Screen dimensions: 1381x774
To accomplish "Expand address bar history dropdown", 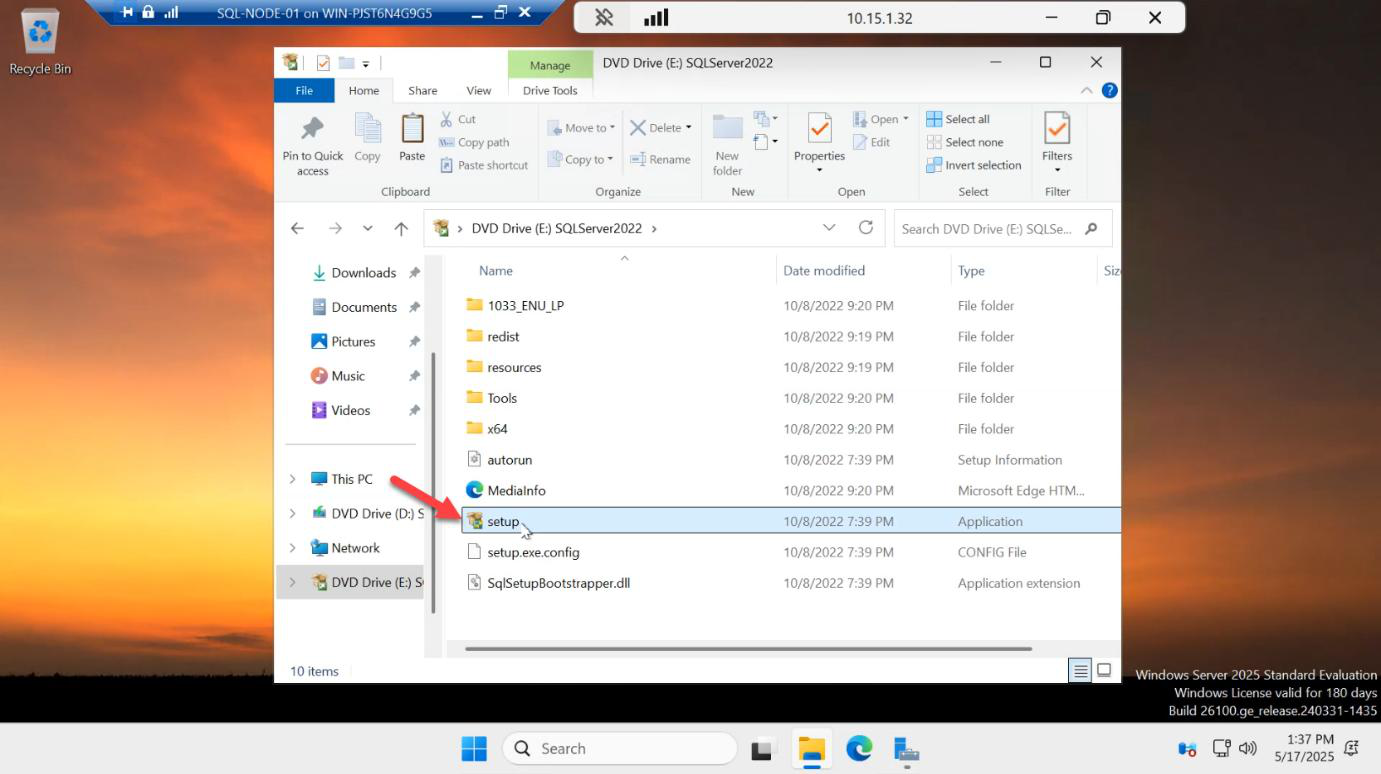I will click(x=829, y=228).
